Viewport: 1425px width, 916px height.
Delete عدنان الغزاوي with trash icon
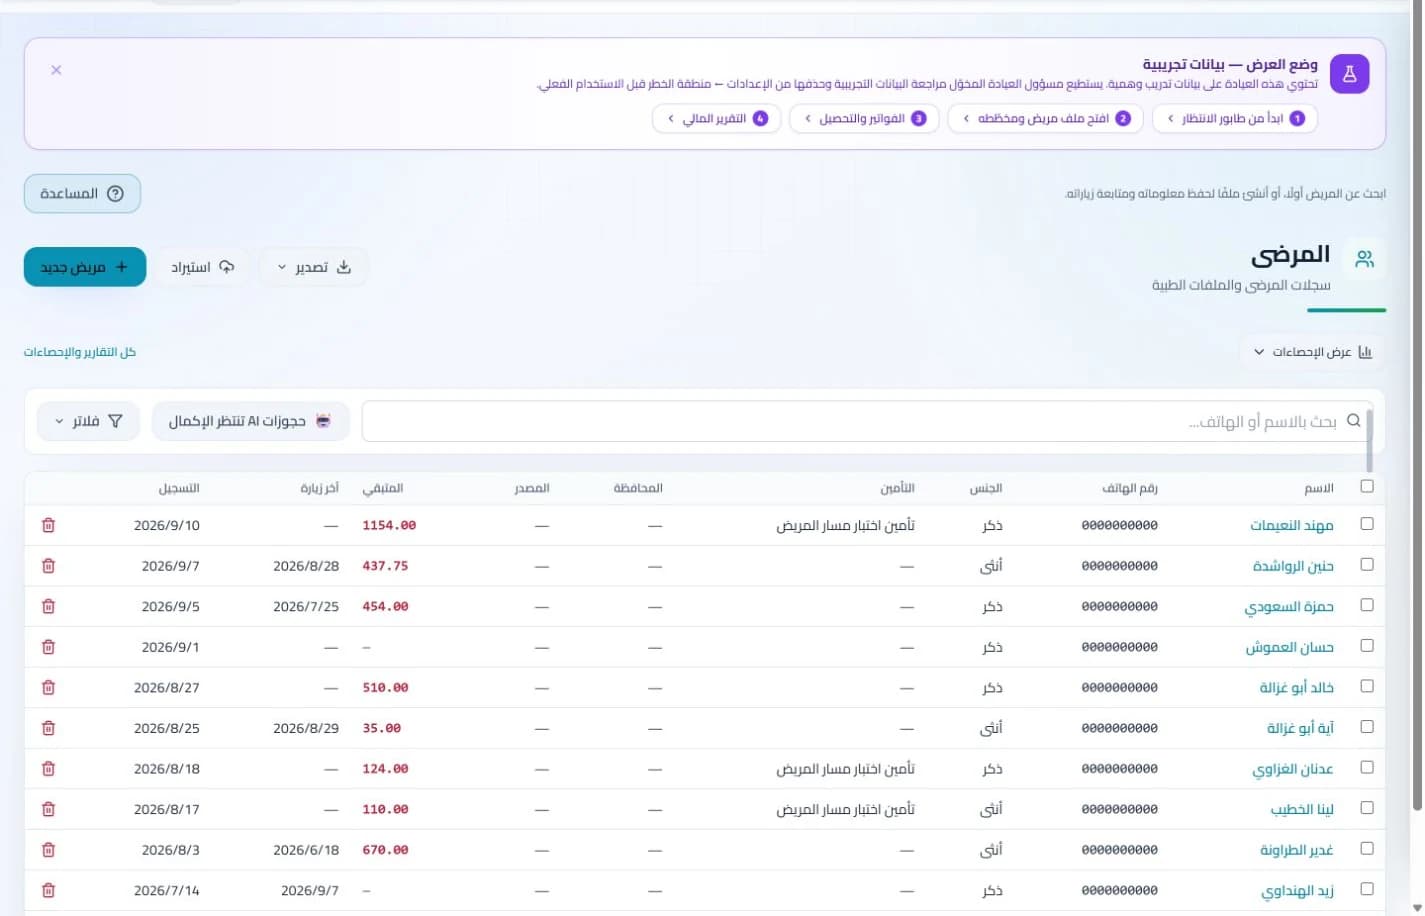pyautogui.click(x=48, y=769)
